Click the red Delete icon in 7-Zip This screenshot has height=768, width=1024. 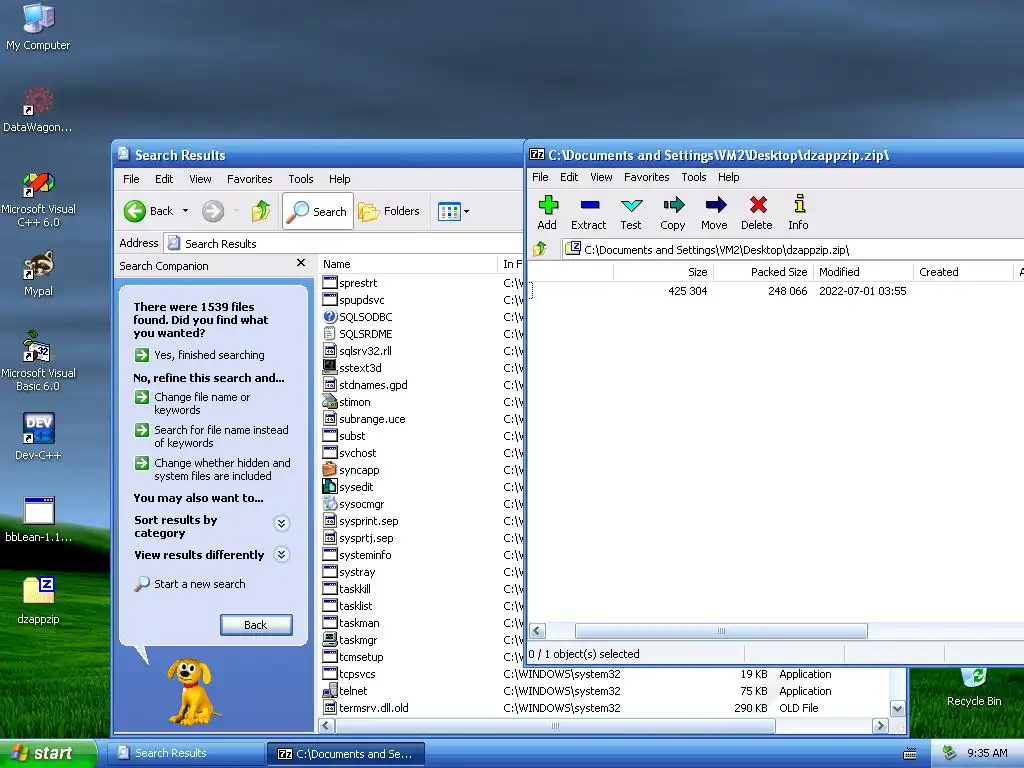(x=757, y=213)
